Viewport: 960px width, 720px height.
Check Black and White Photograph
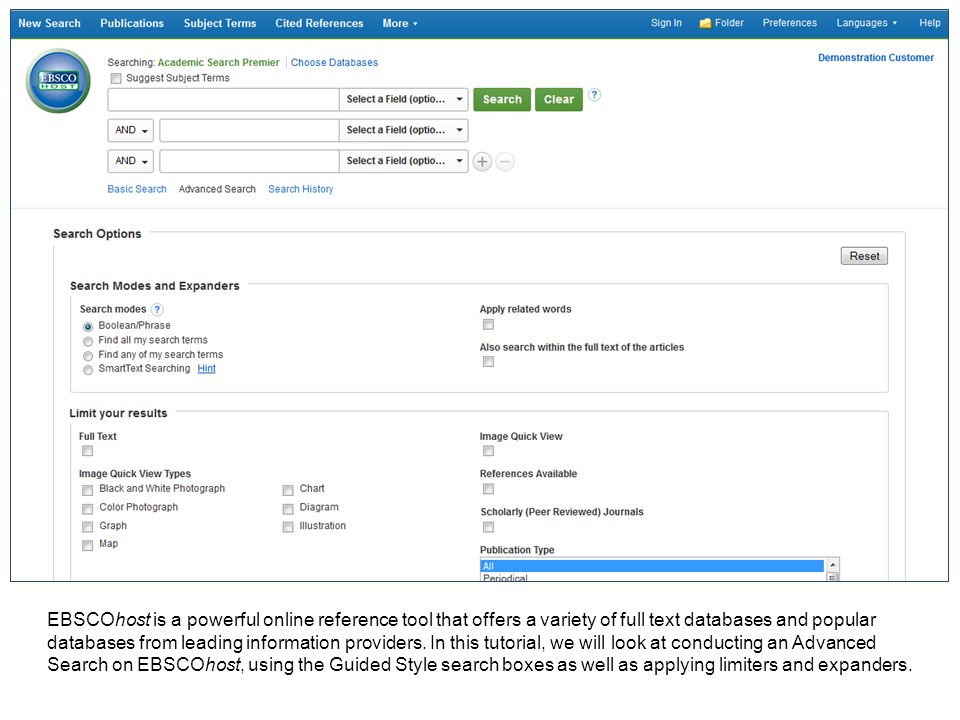click(x=88, y=490)
